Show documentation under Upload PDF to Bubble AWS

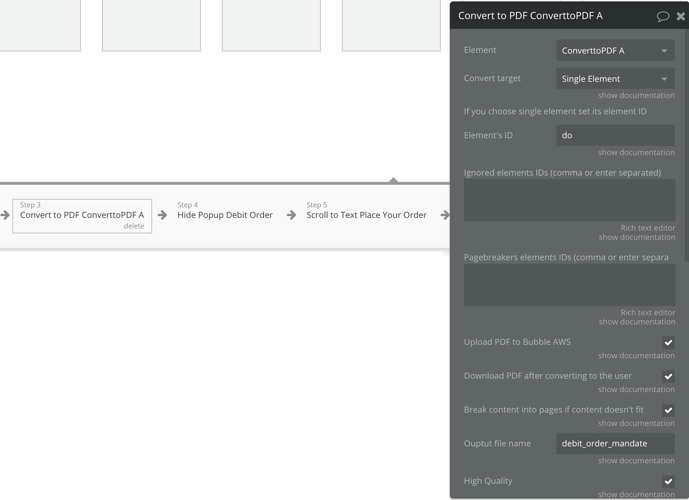[636, 355]
